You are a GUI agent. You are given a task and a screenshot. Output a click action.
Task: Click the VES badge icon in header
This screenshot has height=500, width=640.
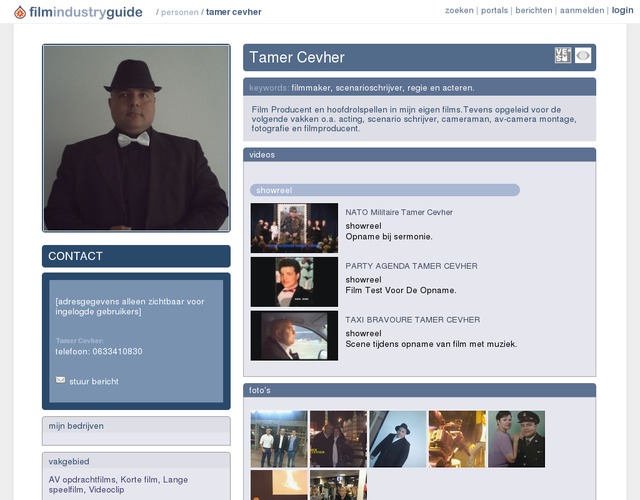coord(563,56)
